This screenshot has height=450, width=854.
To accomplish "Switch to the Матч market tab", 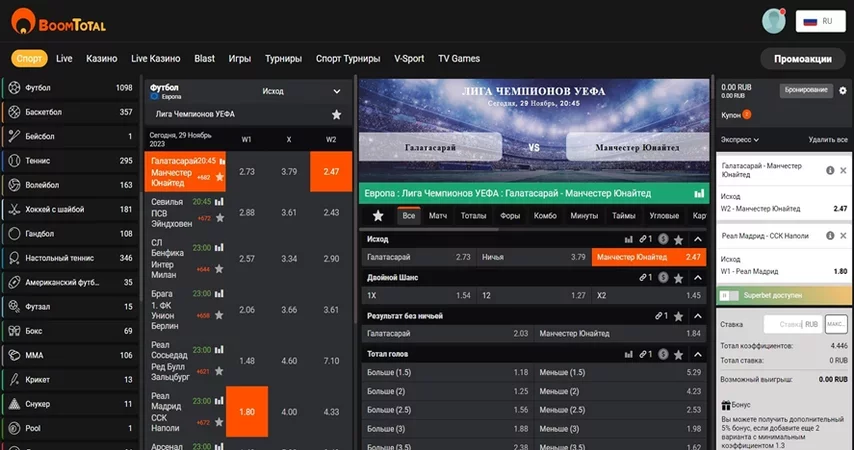I will [x=438, y=216].
